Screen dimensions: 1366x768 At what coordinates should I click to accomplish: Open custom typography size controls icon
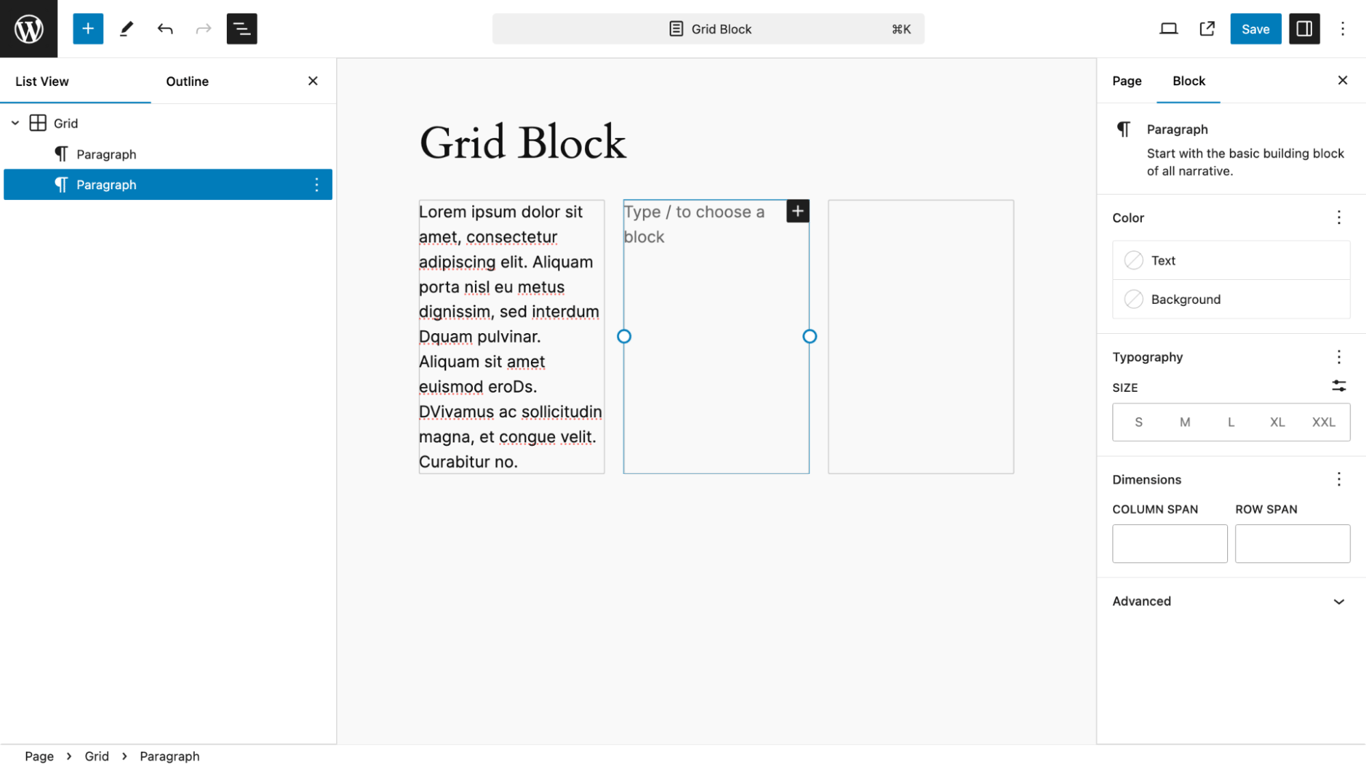[x=1338, y=385]
